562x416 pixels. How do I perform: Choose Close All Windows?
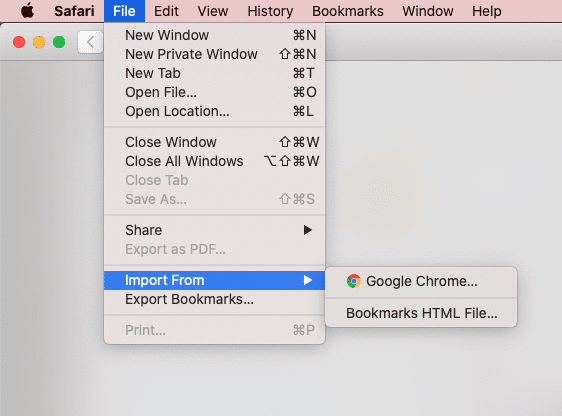point(214,161)
